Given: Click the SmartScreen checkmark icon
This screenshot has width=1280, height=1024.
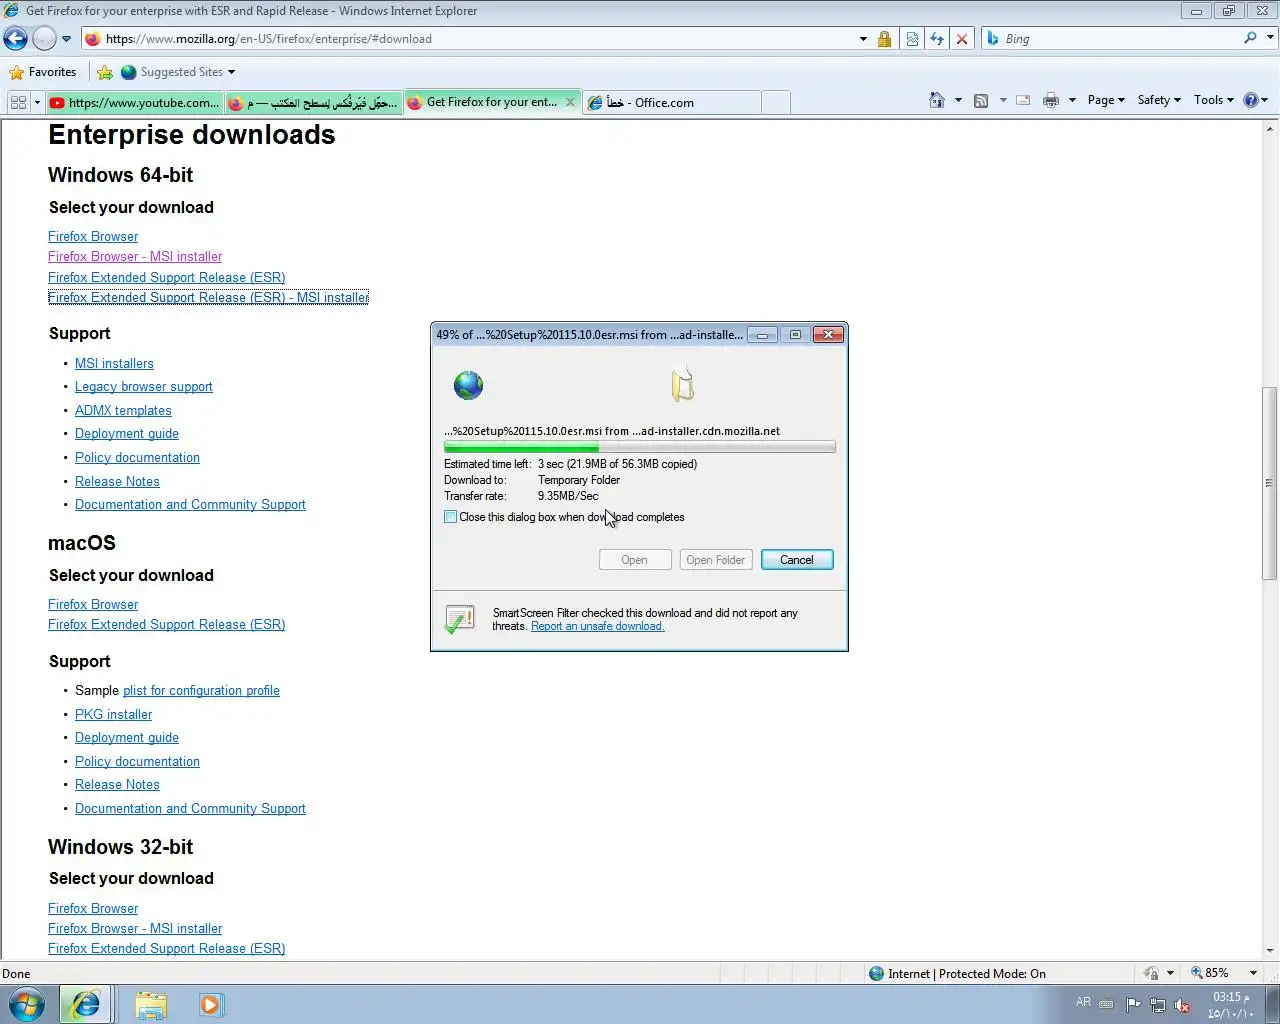Looking at the screenshot, I should tap(459, 619).
